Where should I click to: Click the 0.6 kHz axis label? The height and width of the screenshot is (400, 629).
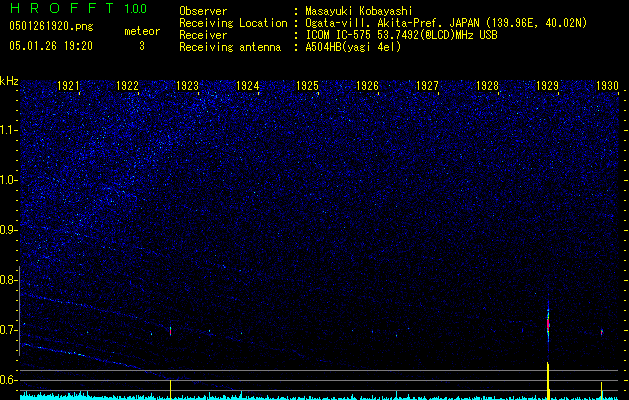(x=8, y=380)
